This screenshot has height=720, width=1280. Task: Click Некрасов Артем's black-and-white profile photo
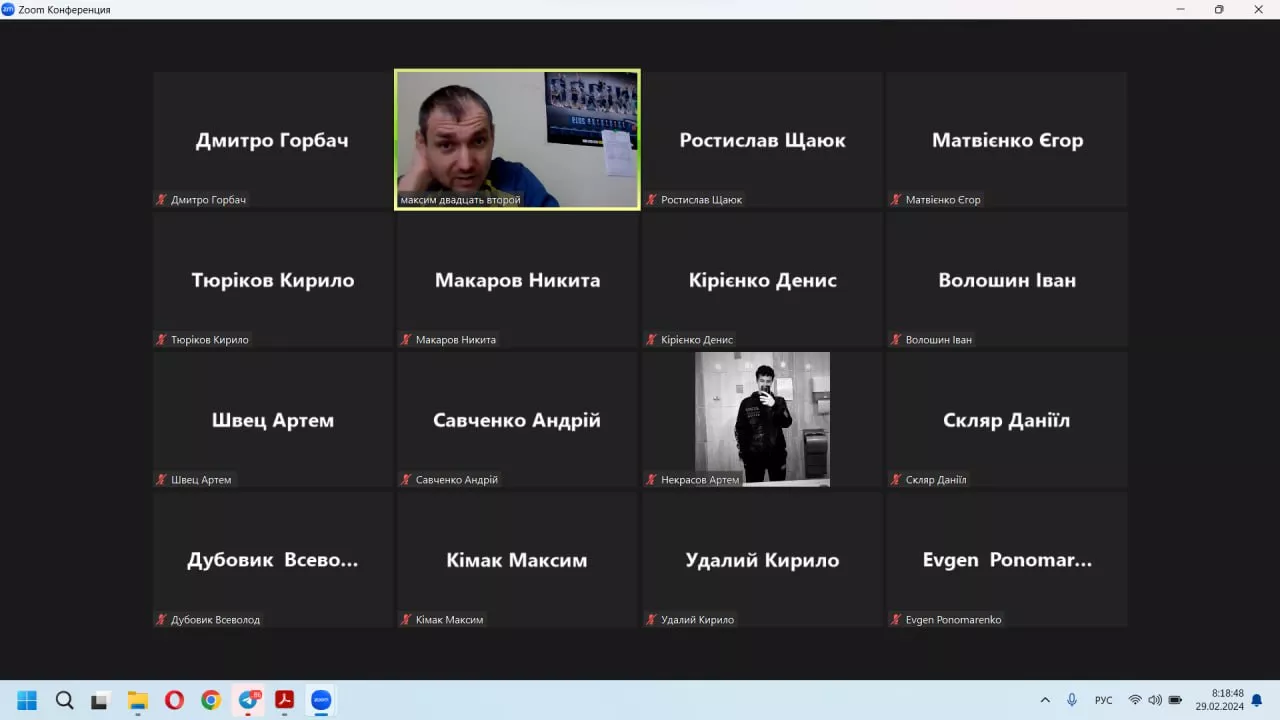pos(762,419)
